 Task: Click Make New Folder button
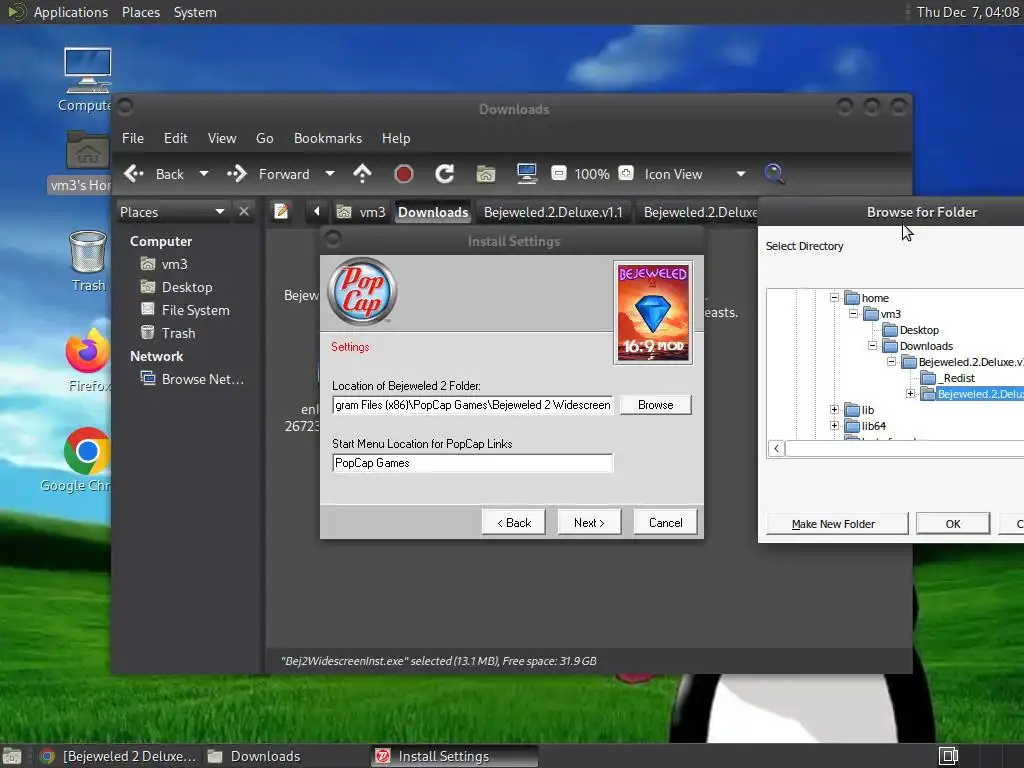pos(837,524)
